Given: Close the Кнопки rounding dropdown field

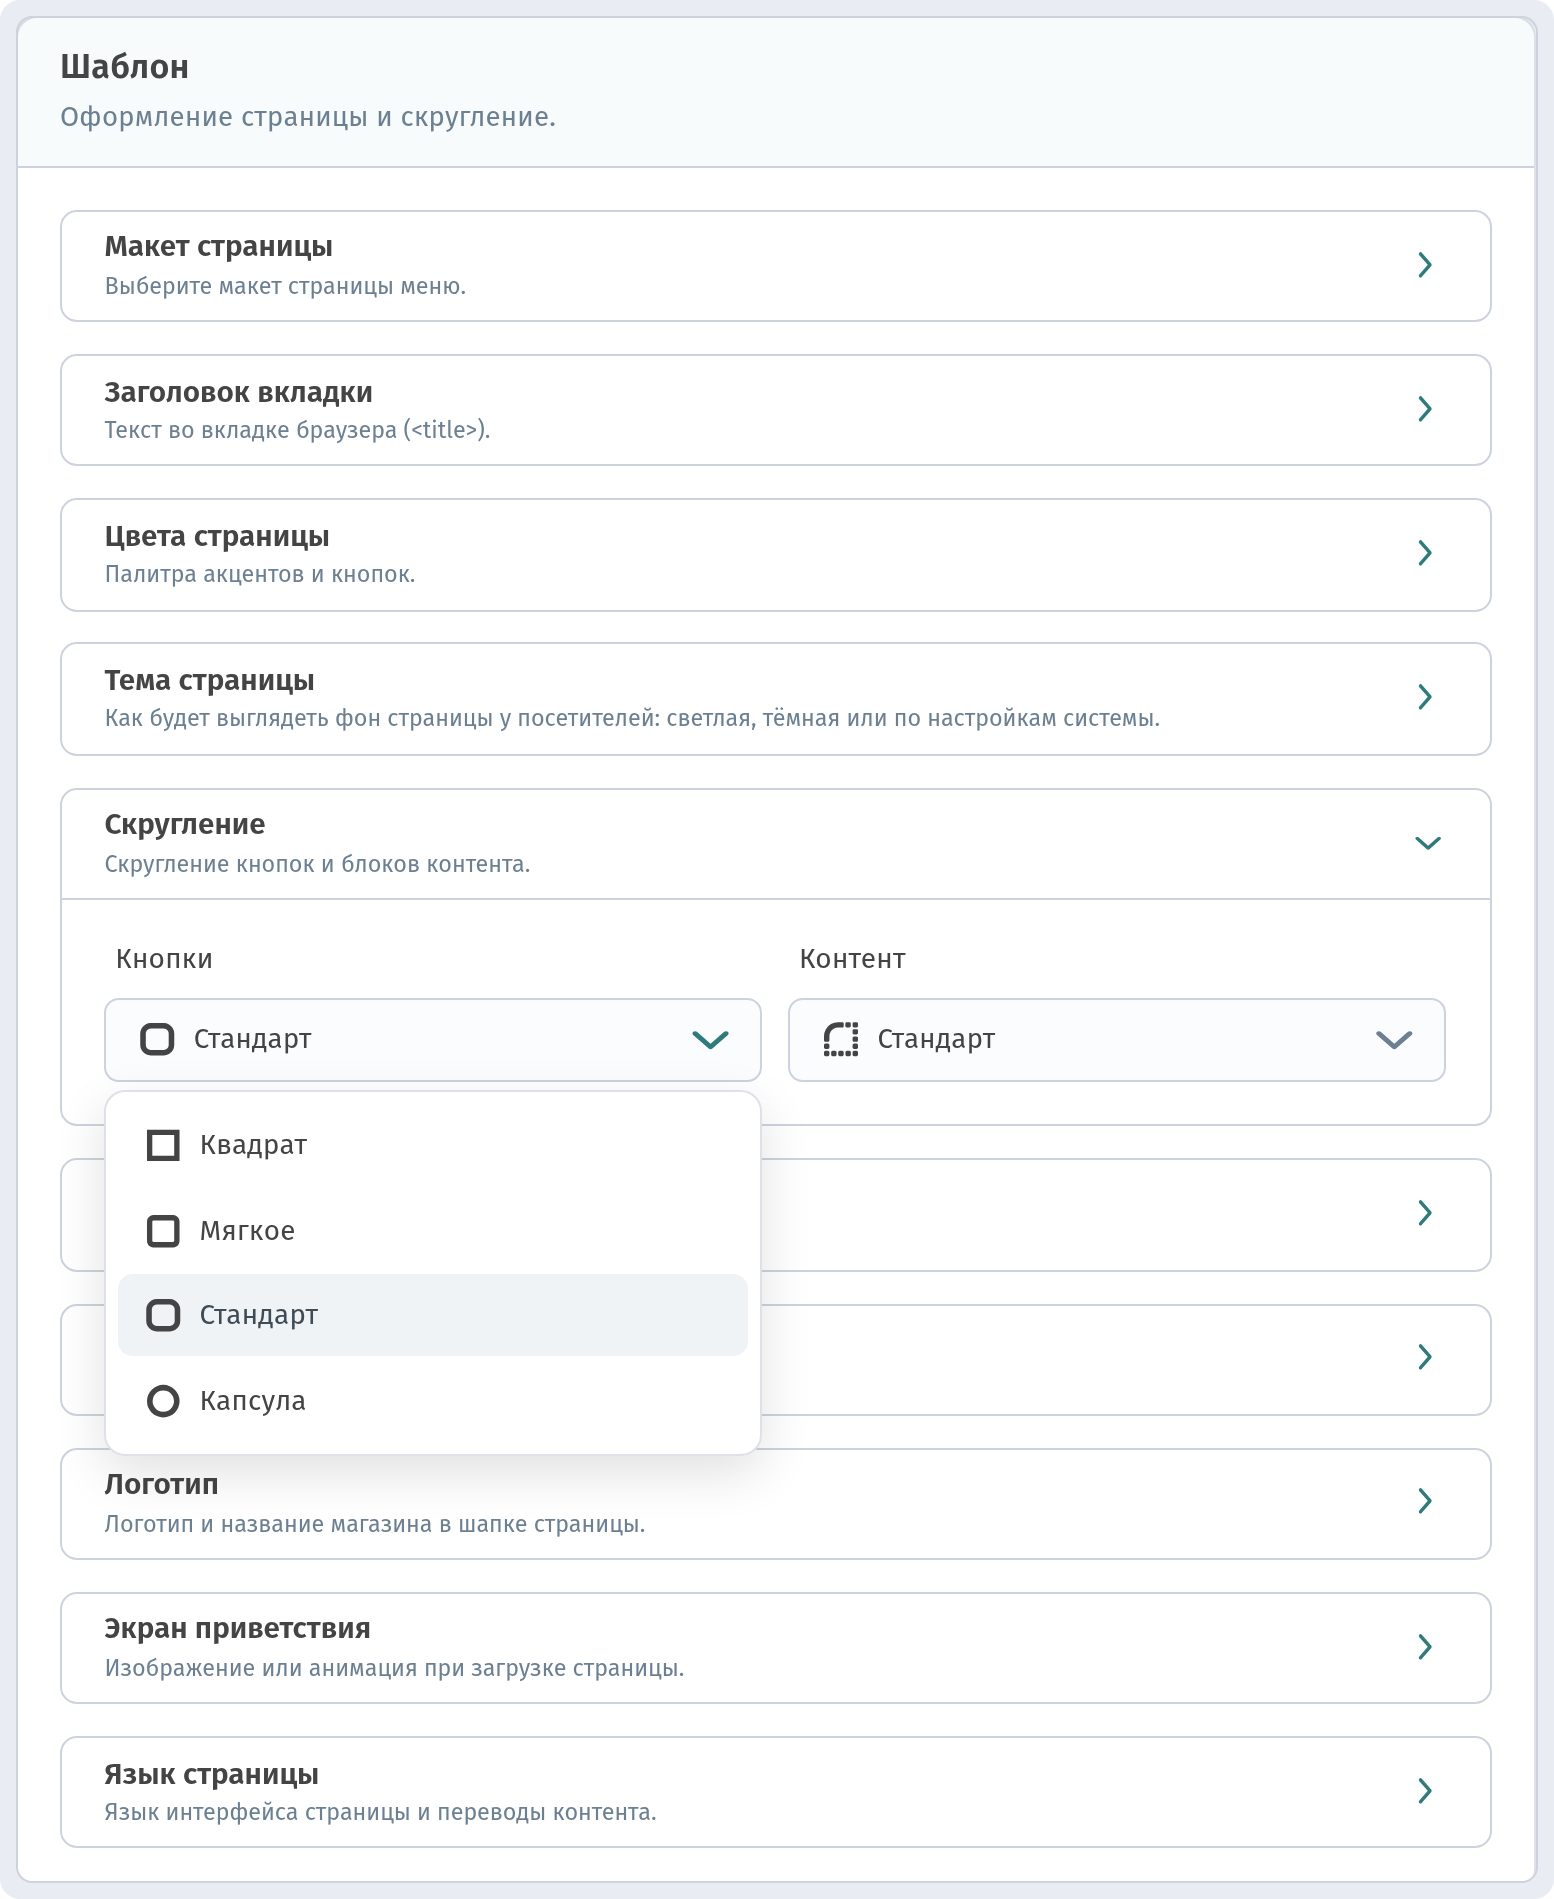Looking at the screenshot, I should [433, 1040].
